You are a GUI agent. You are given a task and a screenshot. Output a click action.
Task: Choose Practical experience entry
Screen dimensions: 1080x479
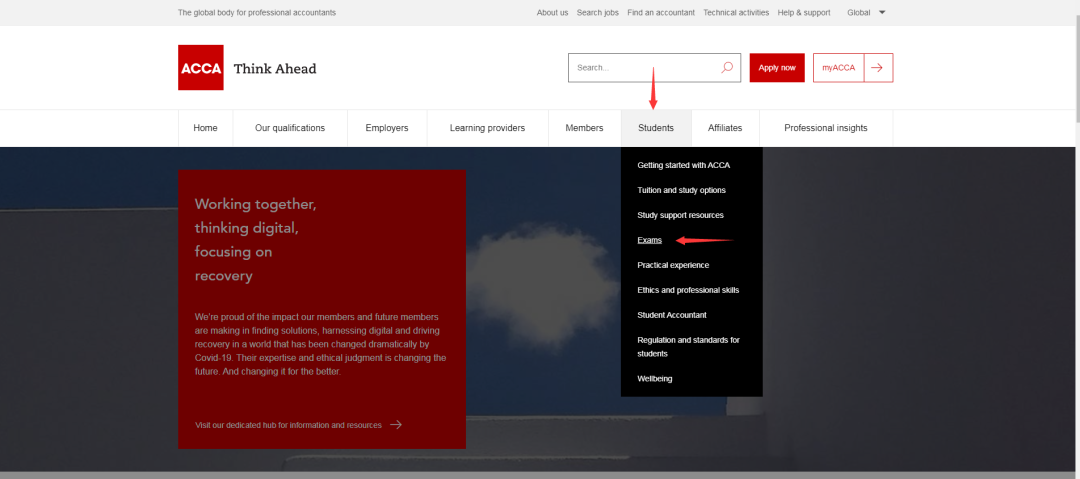pyautogui.click(x=673, y=265)
